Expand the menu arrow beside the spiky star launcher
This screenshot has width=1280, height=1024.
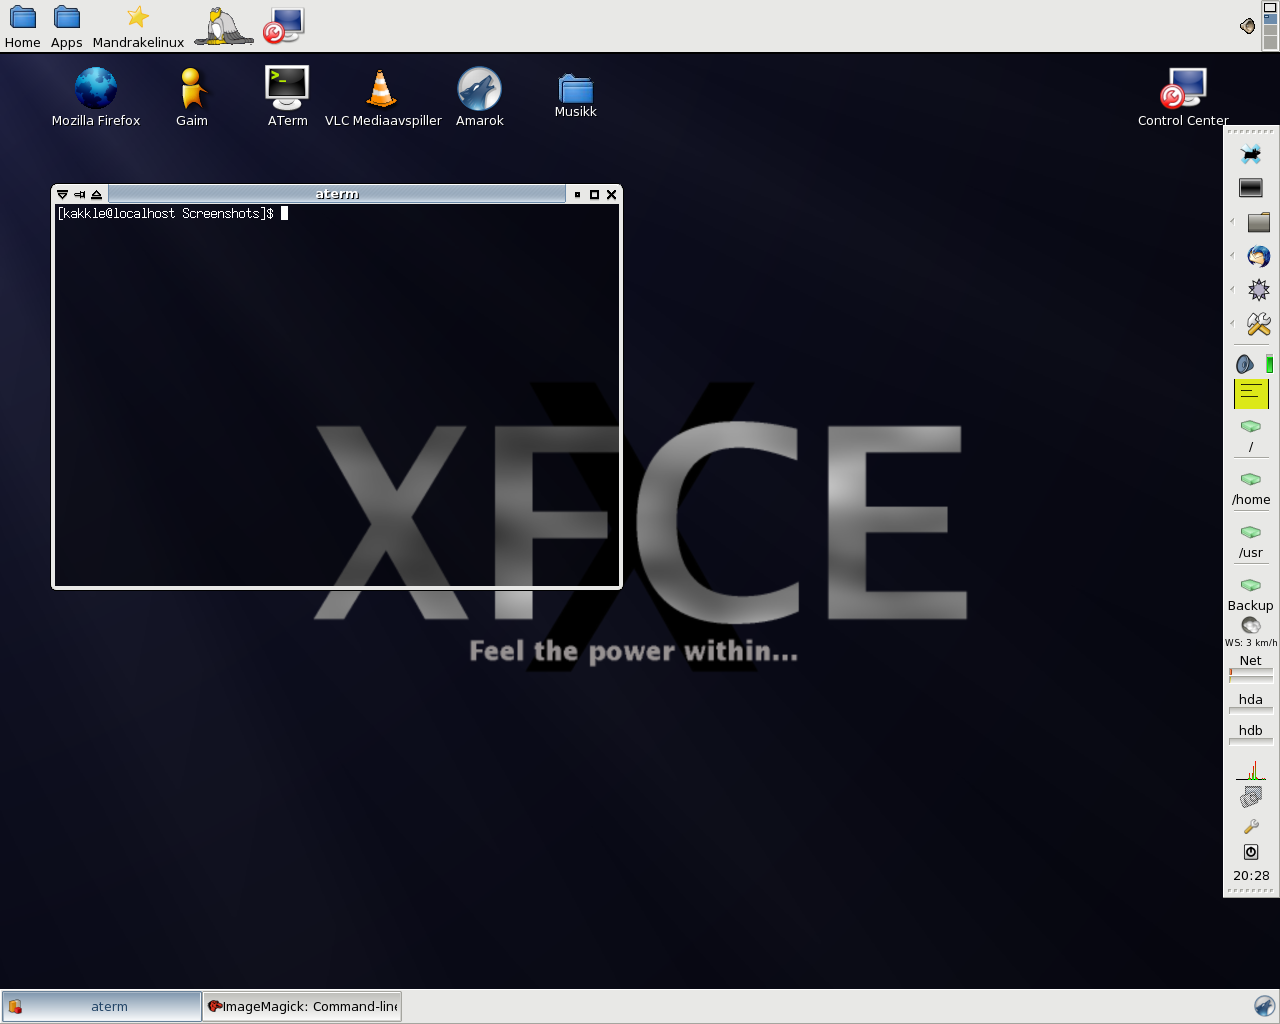(x=1232, y=289)
